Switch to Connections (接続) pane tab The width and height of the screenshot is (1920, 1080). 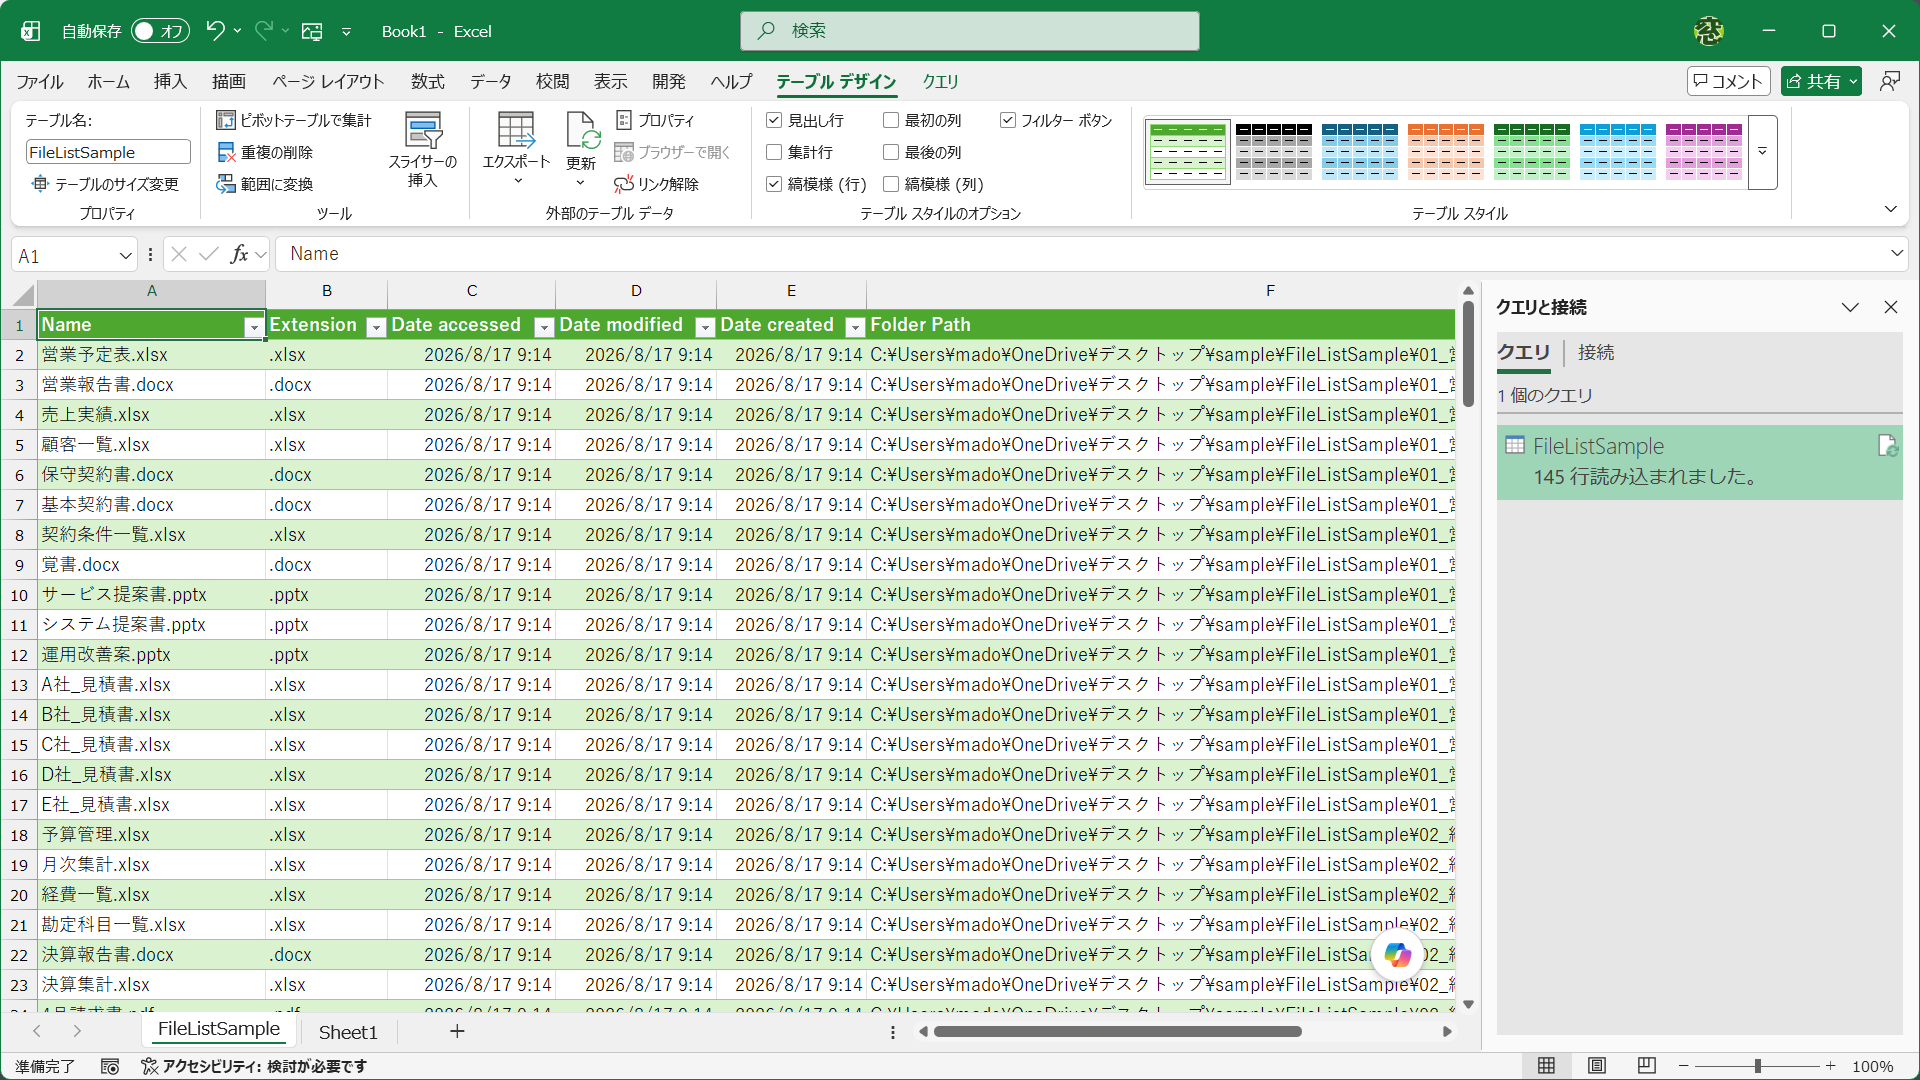point(1596,352)
